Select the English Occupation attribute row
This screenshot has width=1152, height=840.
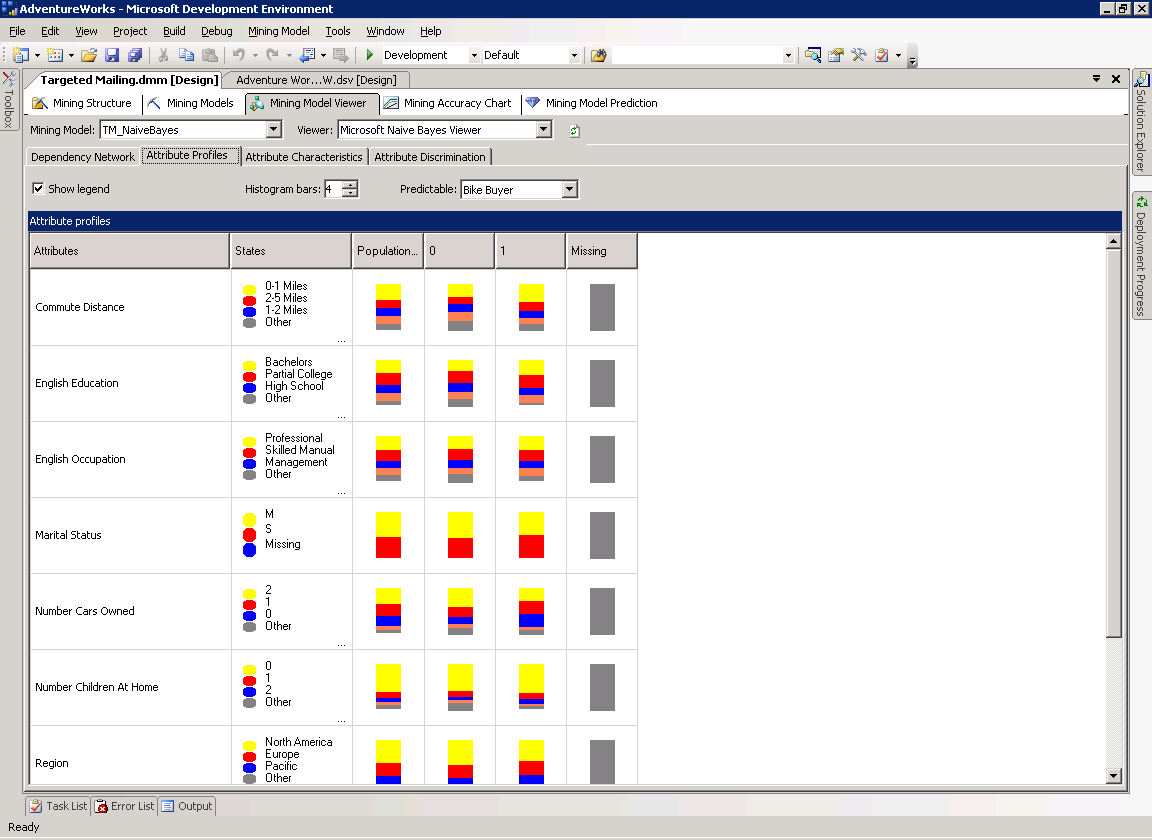tap(334, 459)
